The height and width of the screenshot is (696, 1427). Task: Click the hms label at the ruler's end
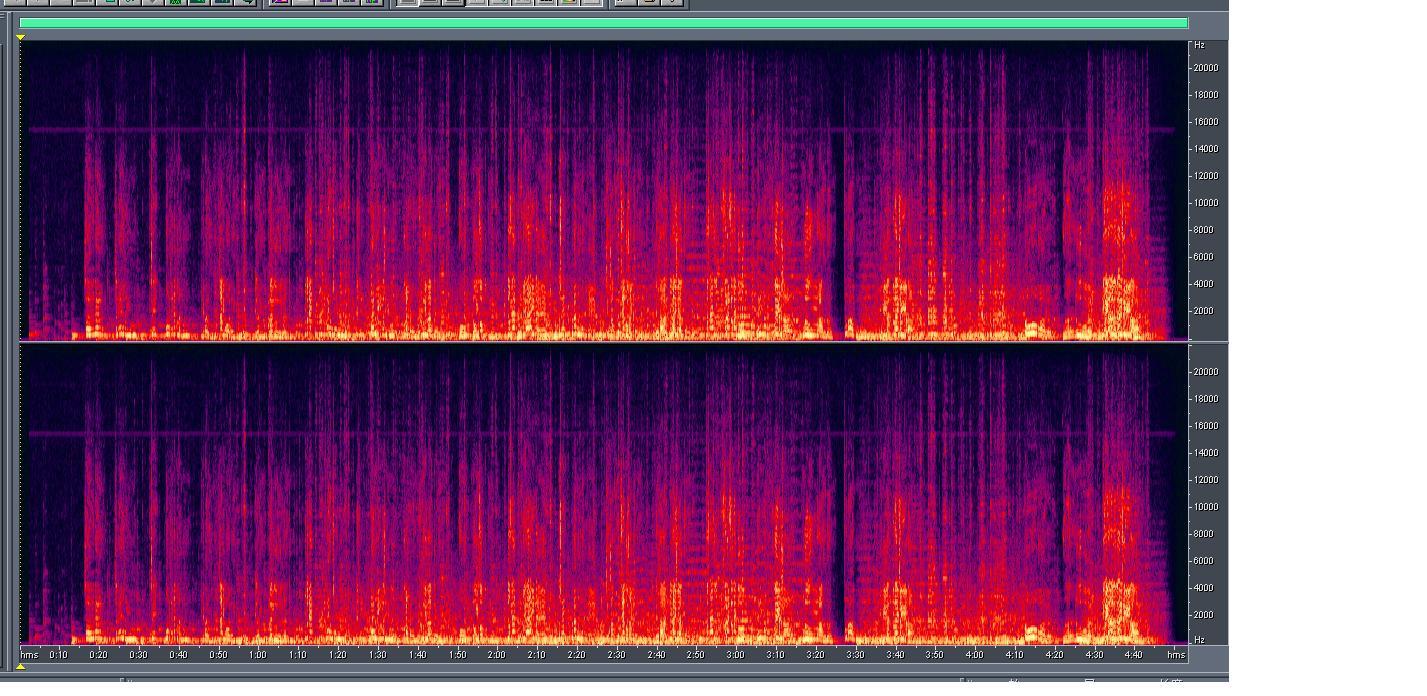pyautogui.click(x=1176, y=655)
